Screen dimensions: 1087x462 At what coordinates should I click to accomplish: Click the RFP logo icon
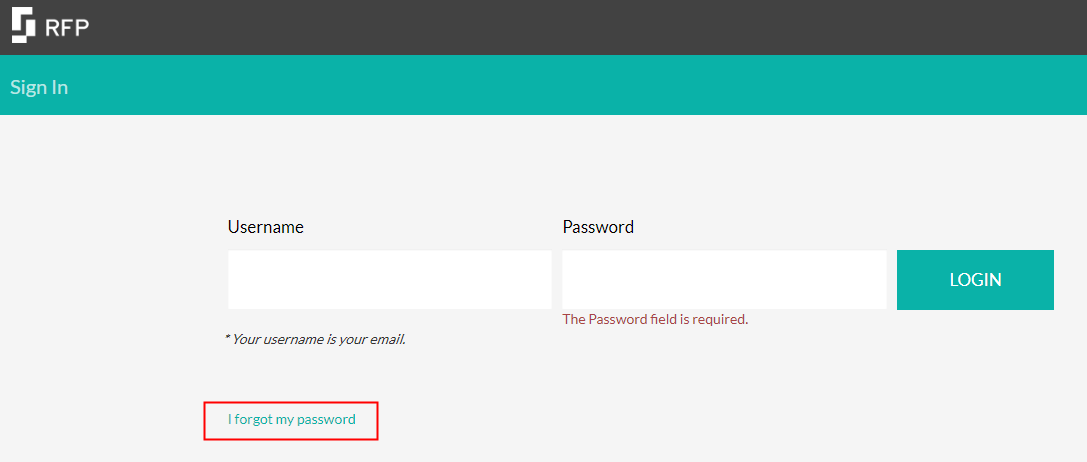[23, 25]
